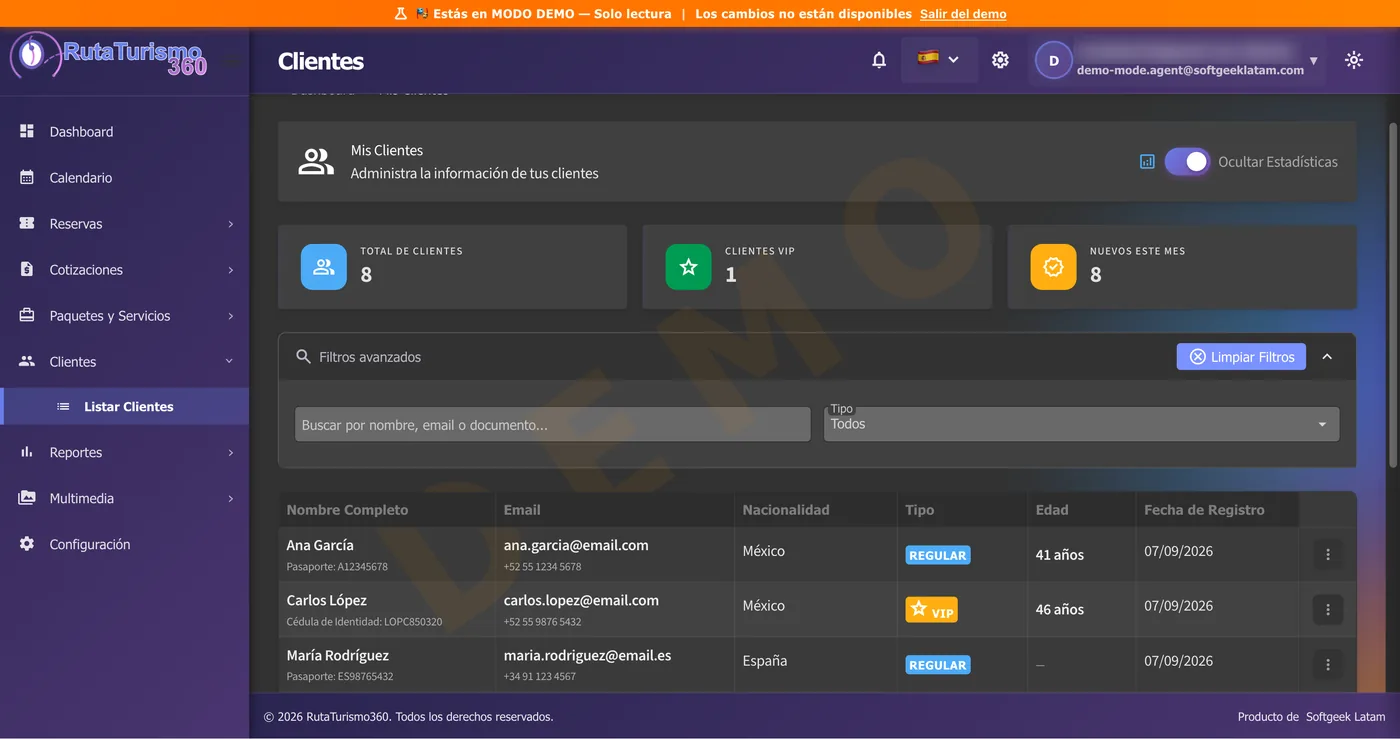Open Calendario from the sidebar
Screen dimensions: 1400x739
click(x=124, y=178)
